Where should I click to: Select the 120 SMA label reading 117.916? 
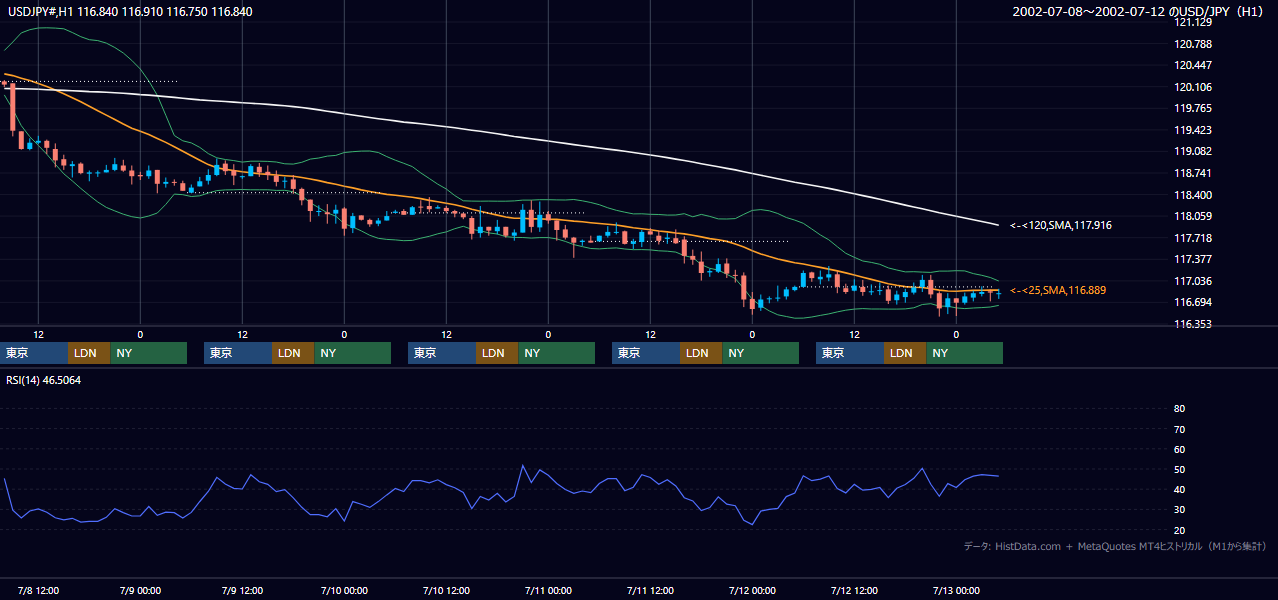pos(1061,226)
